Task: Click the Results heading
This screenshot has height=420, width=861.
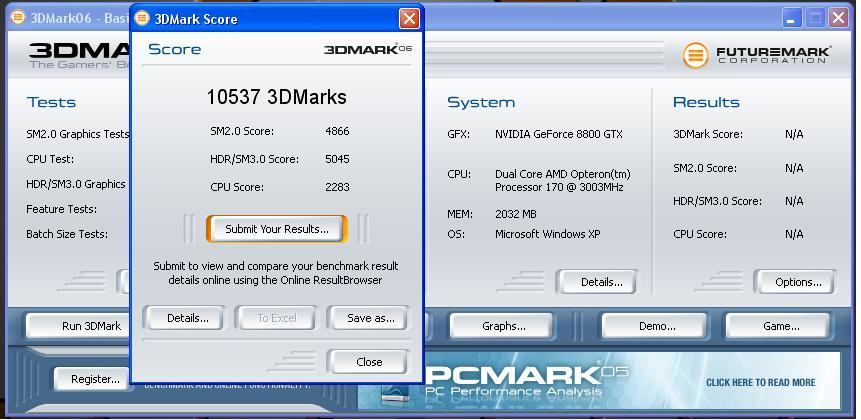Action: (x=706, y=102)
